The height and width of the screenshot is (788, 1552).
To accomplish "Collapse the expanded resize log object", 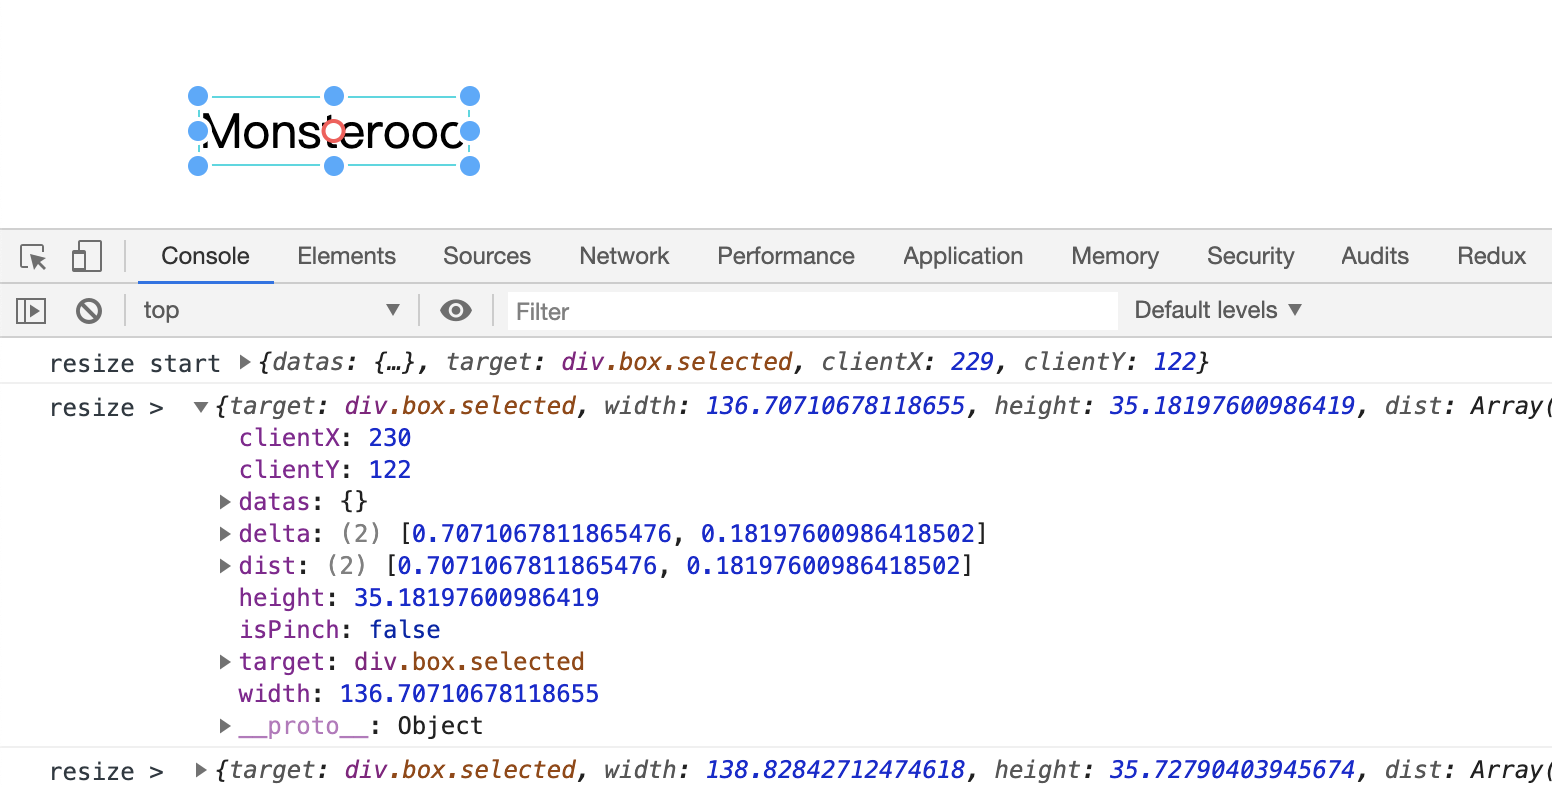I will (x=201, y=406).
